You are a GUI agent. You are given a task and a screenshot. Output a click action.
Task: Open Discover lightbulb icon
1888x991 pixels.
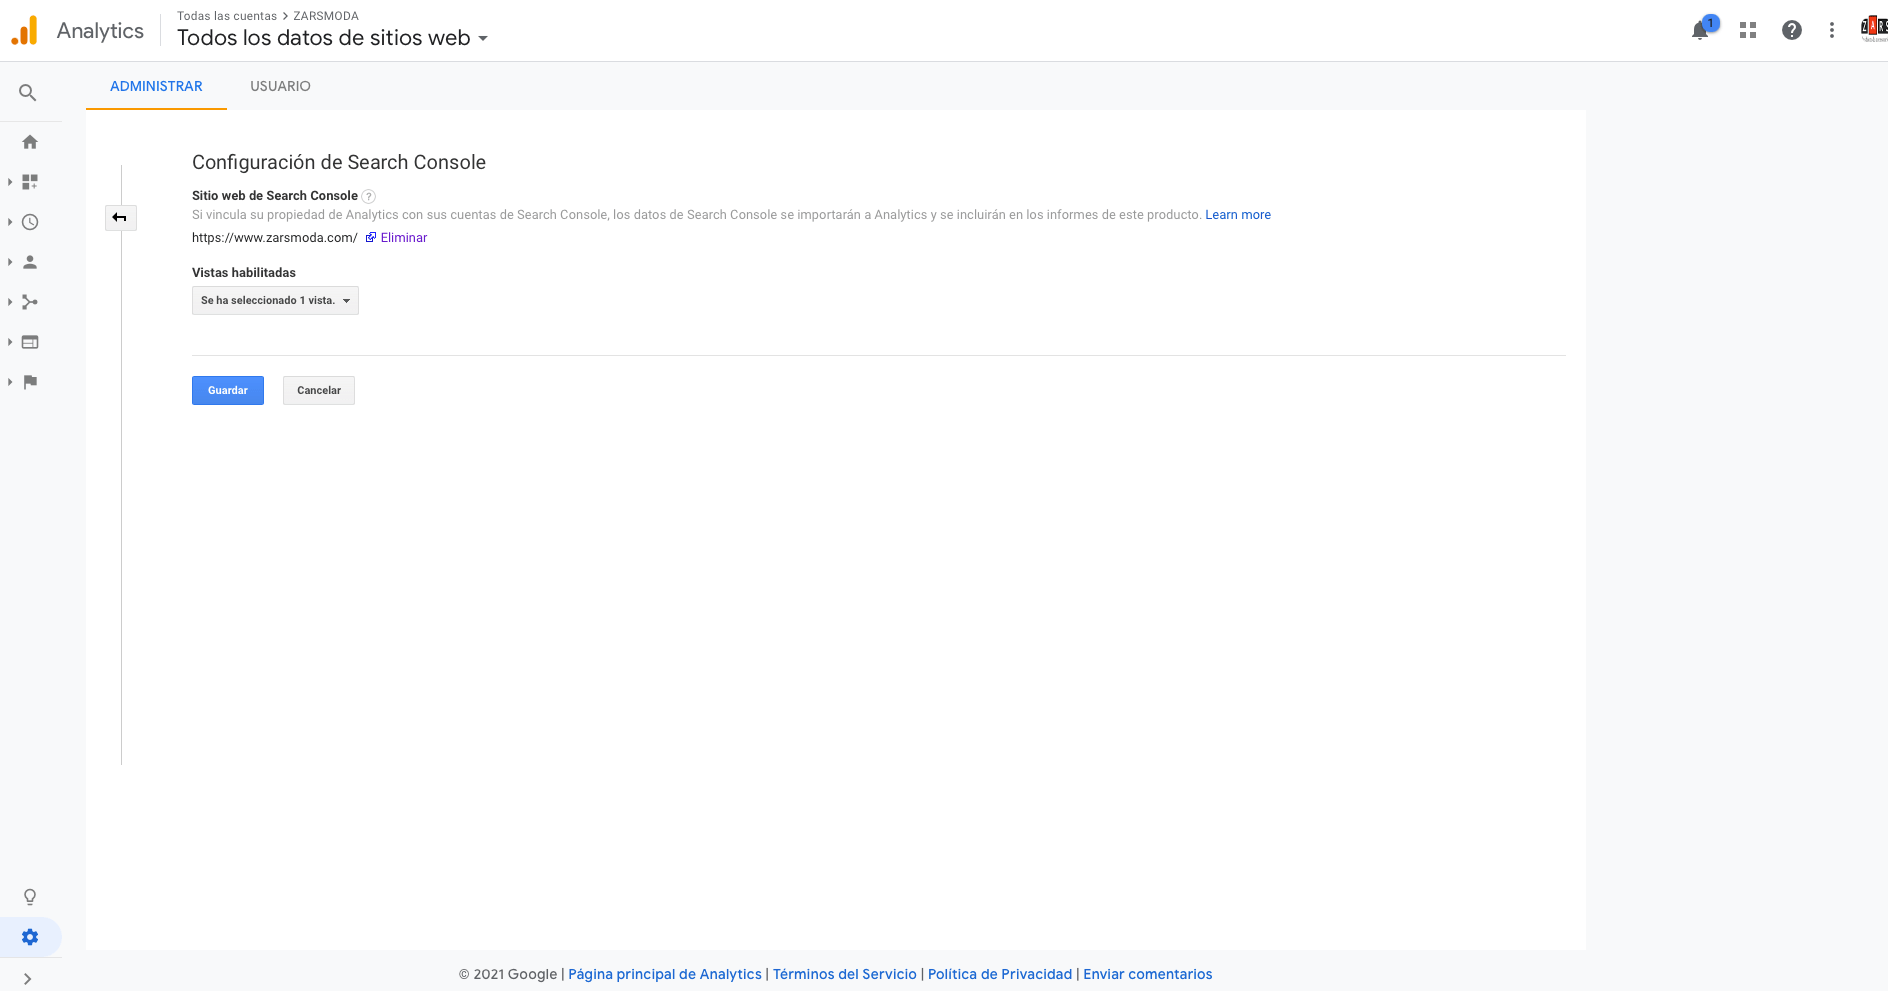pyautogui.click(x=30, y=897)
